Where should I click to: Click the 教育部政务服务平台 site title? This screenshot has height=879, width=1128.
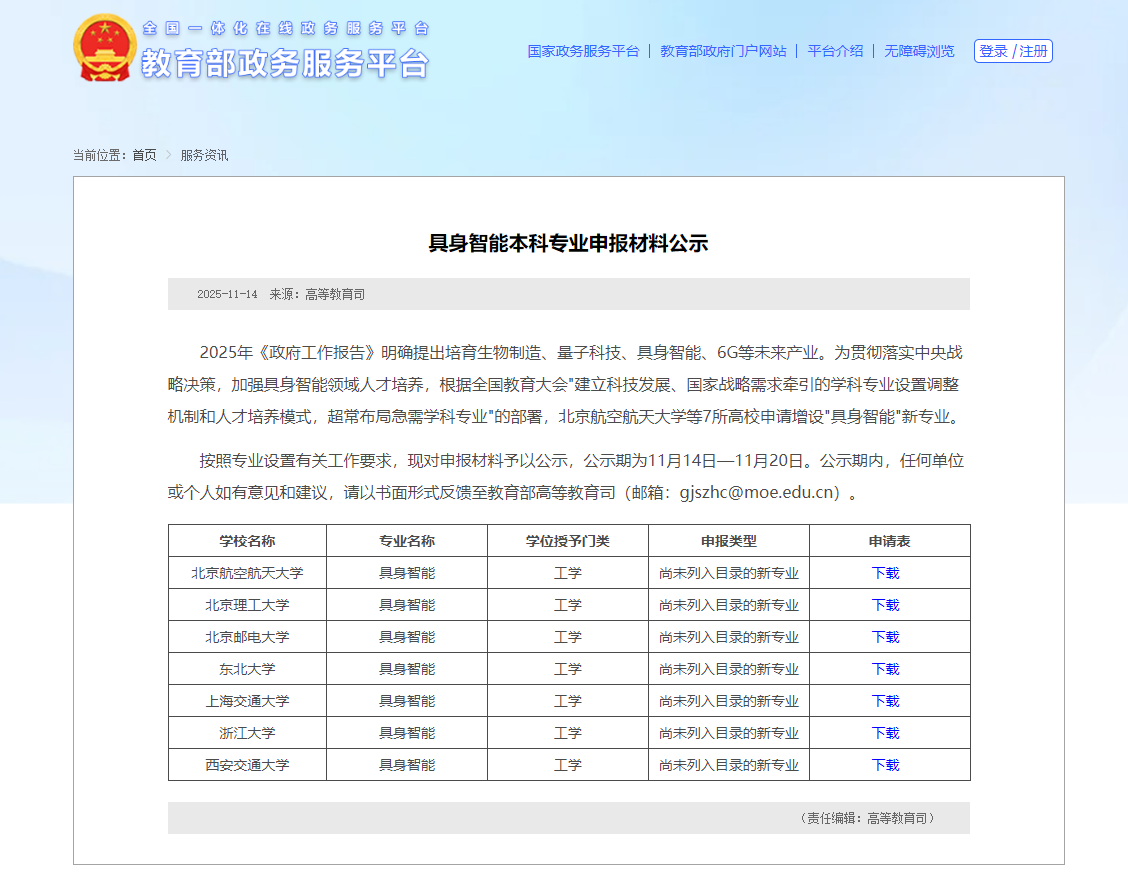pyautogui.click(x=284, y=63)
